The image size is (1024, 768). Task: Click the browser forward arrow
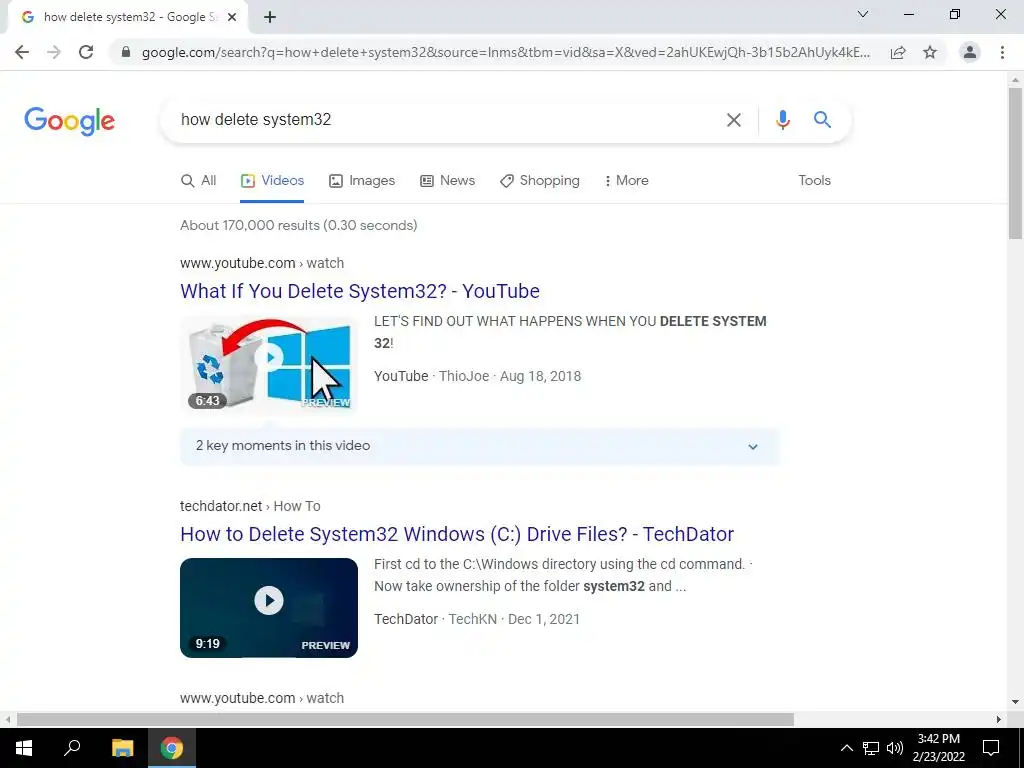54,52
